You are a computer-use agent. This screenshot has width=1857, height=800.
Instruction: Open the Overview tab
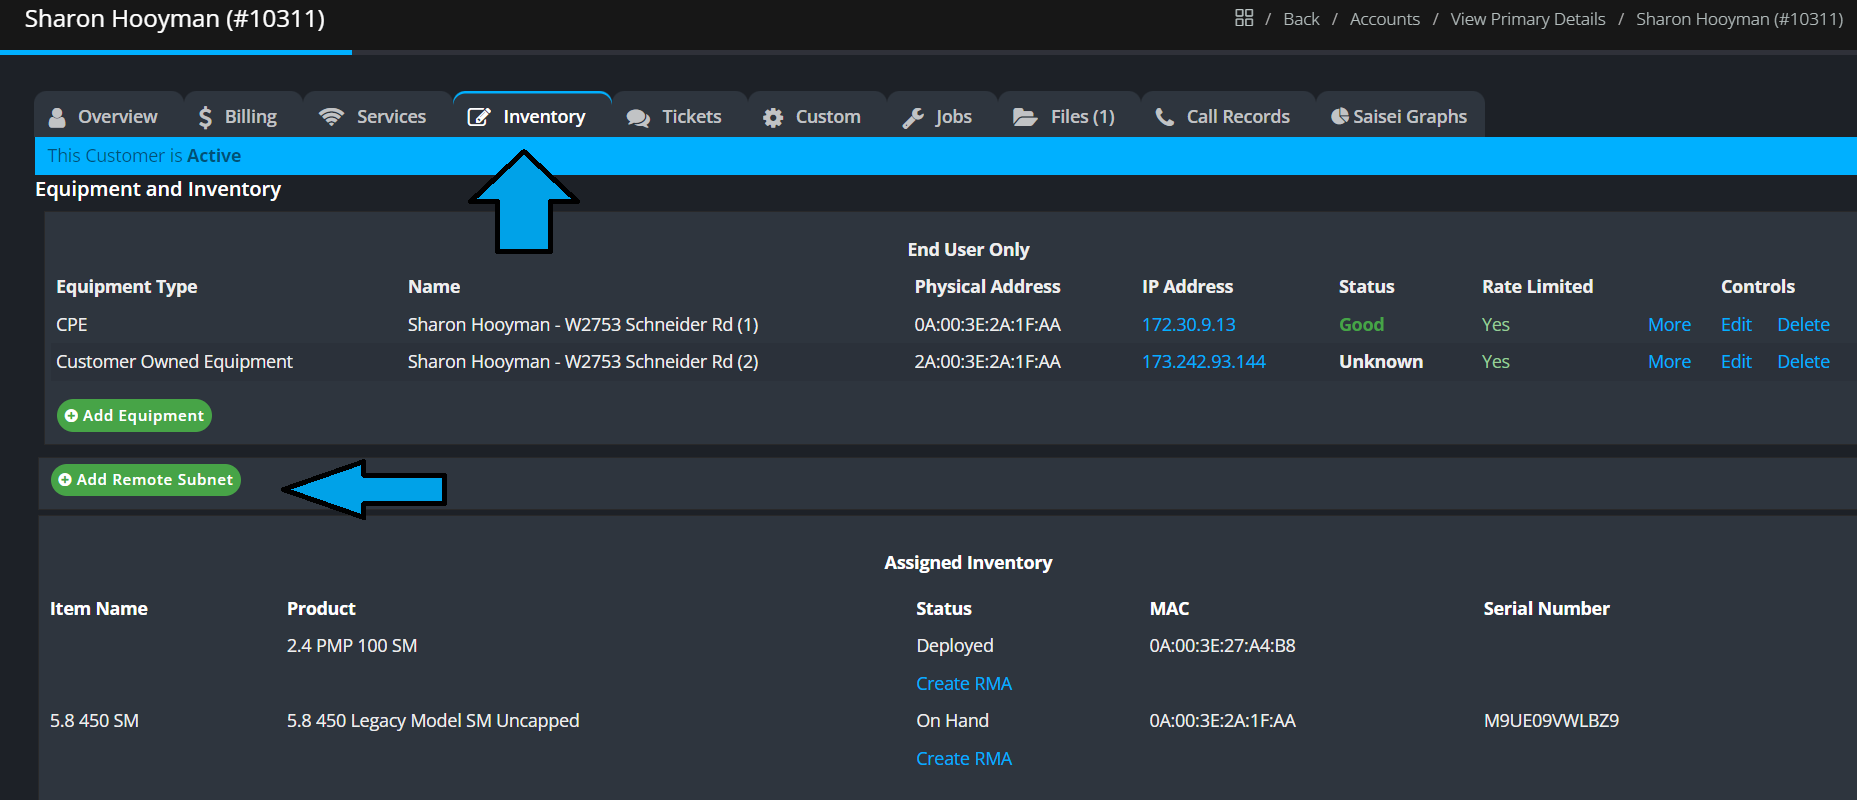point(105,117)
